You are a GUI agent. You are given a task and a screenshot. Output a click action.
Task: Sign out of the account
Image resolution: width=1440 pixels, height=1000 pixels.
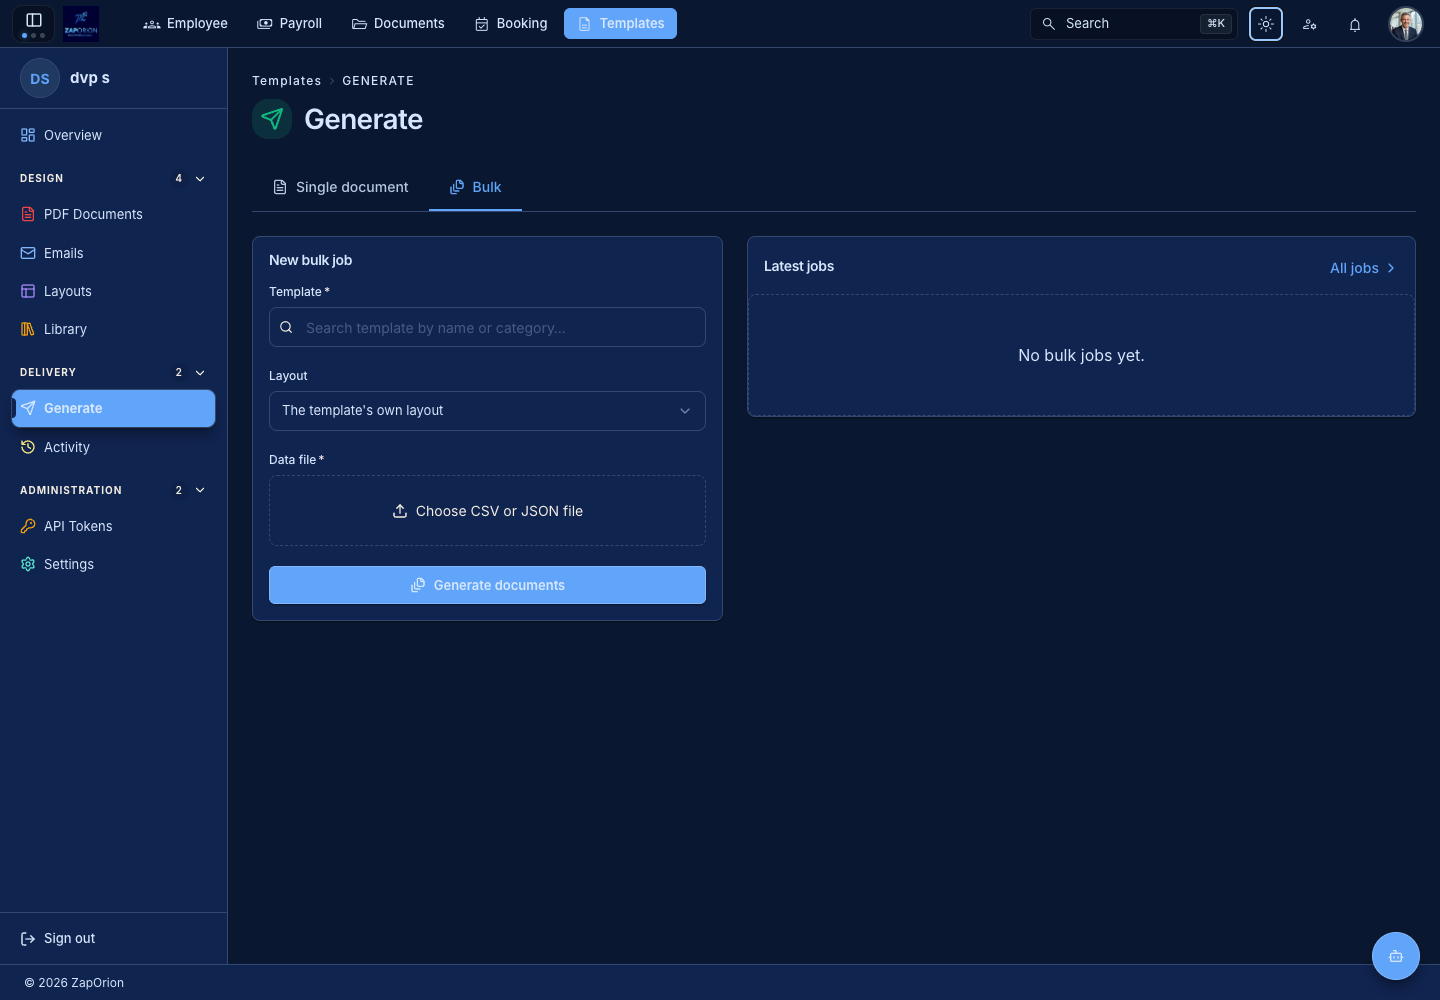click(58, 938)
